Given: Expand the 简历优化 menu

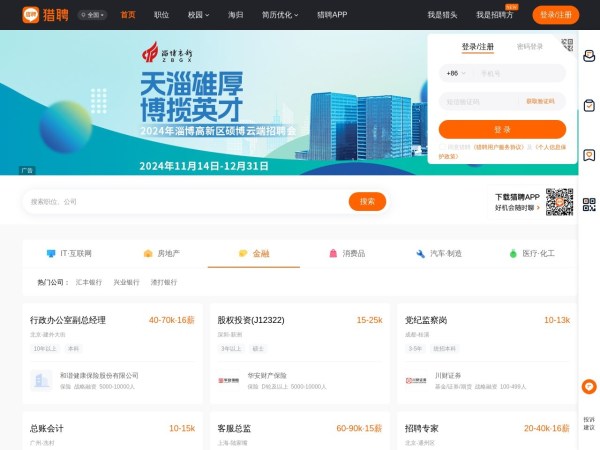Looking at the screenshot, I should point(281,15).
